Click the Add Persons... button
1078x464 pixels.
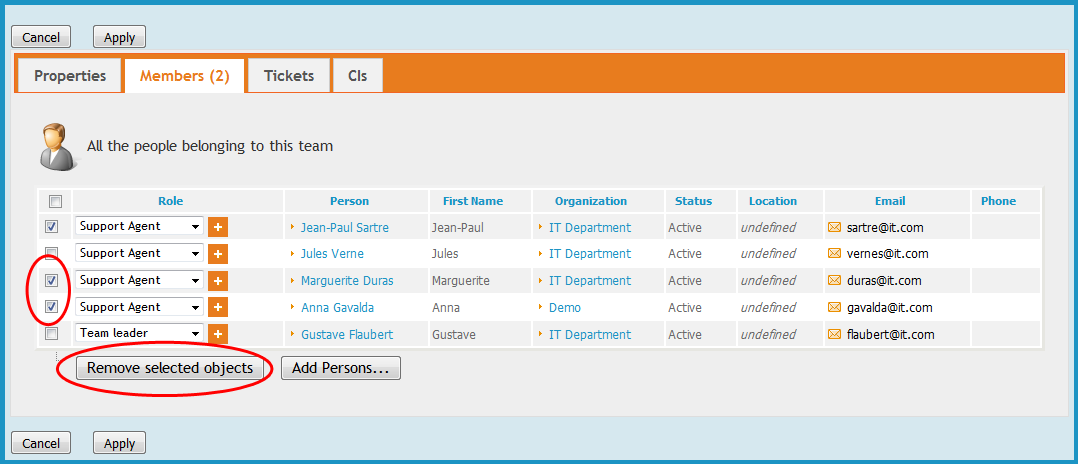pyautogui.click(x=341, y=369)
